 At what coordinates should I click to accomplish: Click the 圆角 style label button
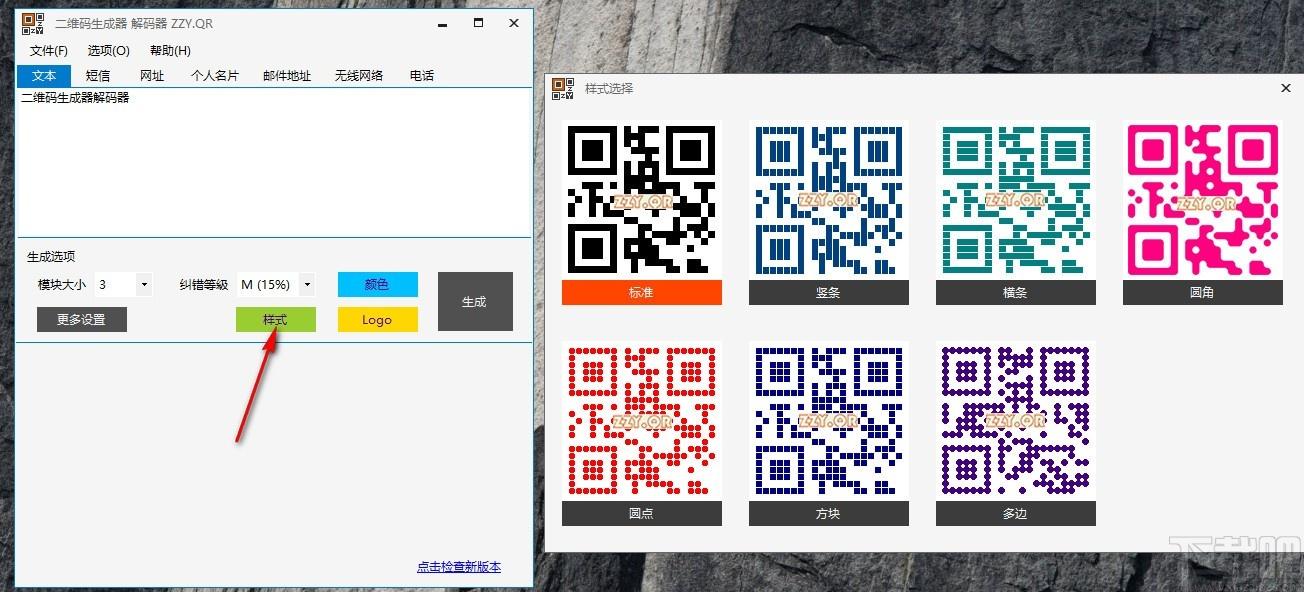1203,292
